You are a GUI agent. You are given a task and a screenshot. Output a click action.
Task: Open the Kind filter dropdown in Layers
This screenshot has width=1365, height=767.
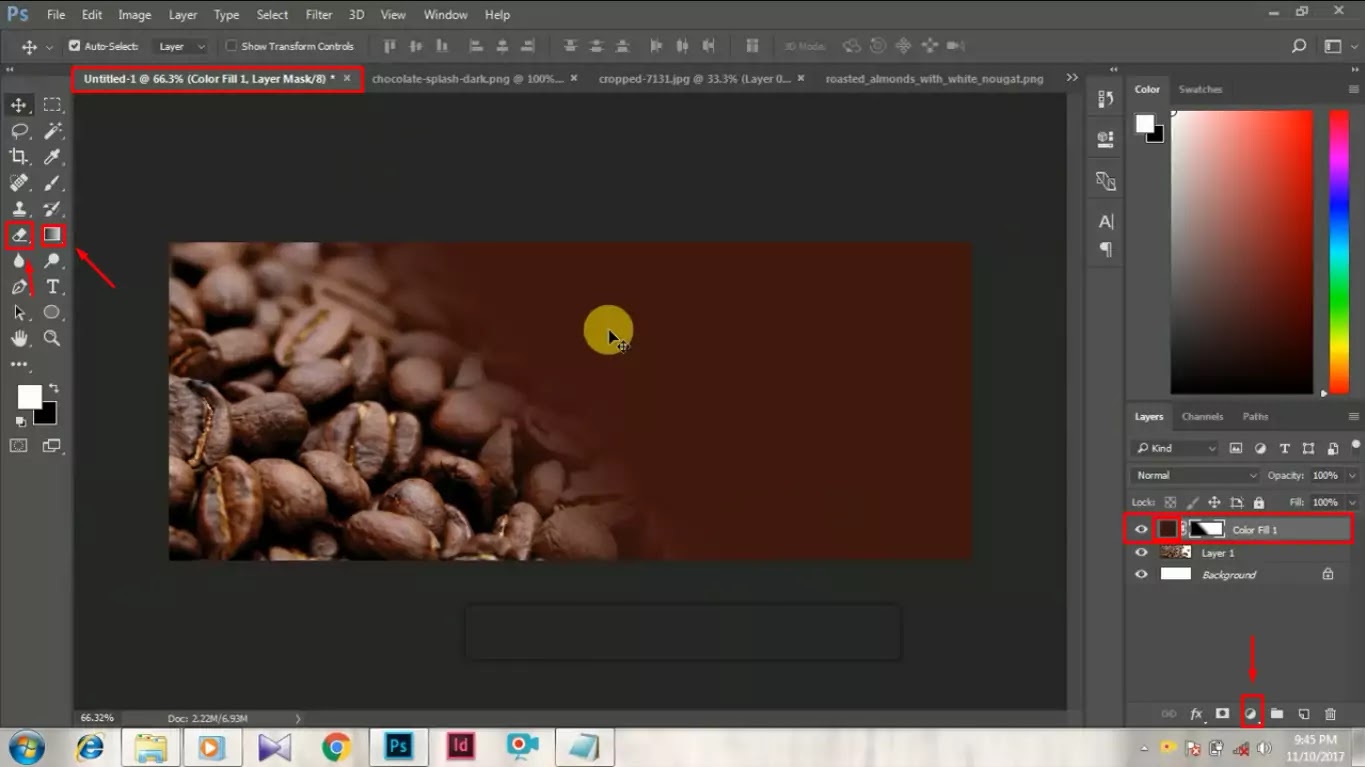click(1176, 448)
